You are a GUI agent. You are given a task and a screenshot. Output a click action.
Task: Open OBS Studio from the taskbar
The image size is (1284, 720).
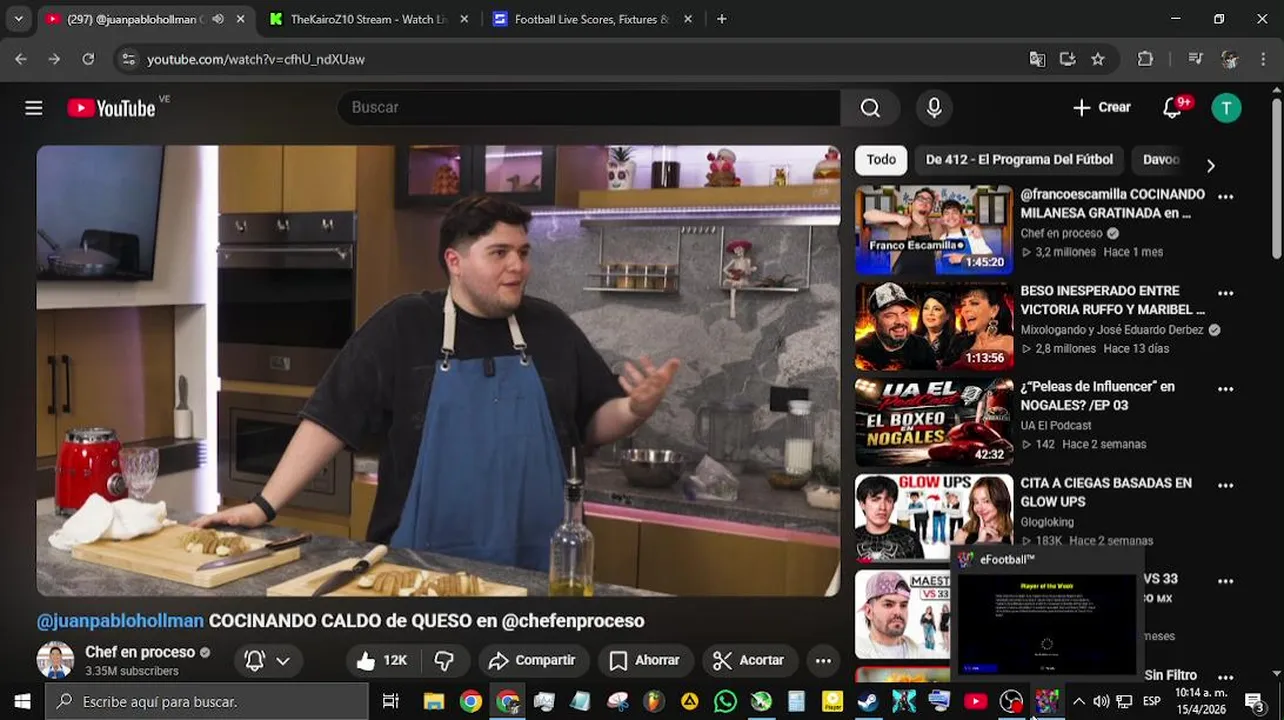tap(1011, 702)
